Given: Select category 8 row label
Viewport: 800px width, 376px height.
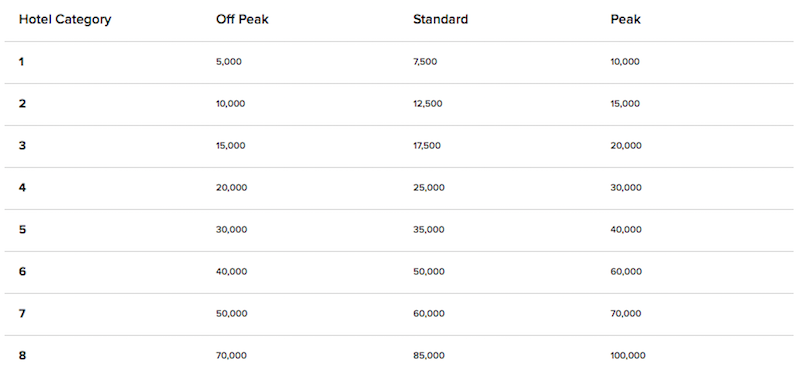Looking at the screenshot, I should coord(22,356).
